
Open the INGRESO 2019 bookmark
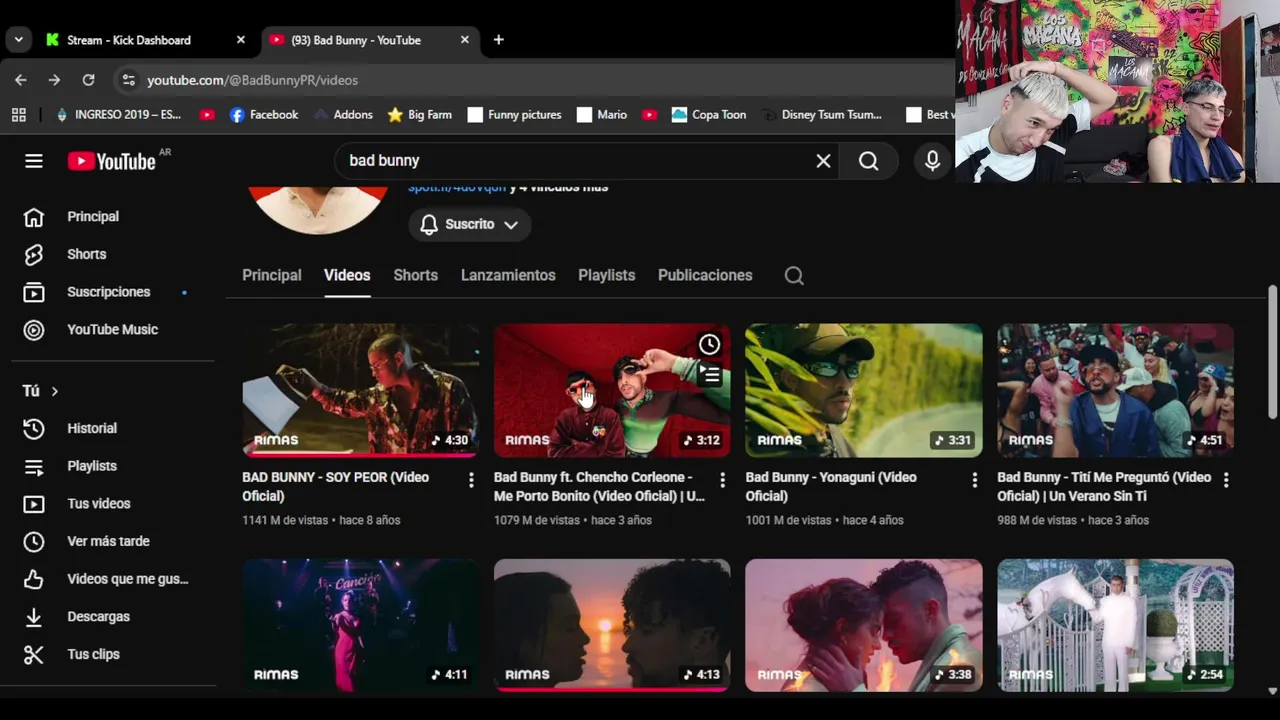118,115
